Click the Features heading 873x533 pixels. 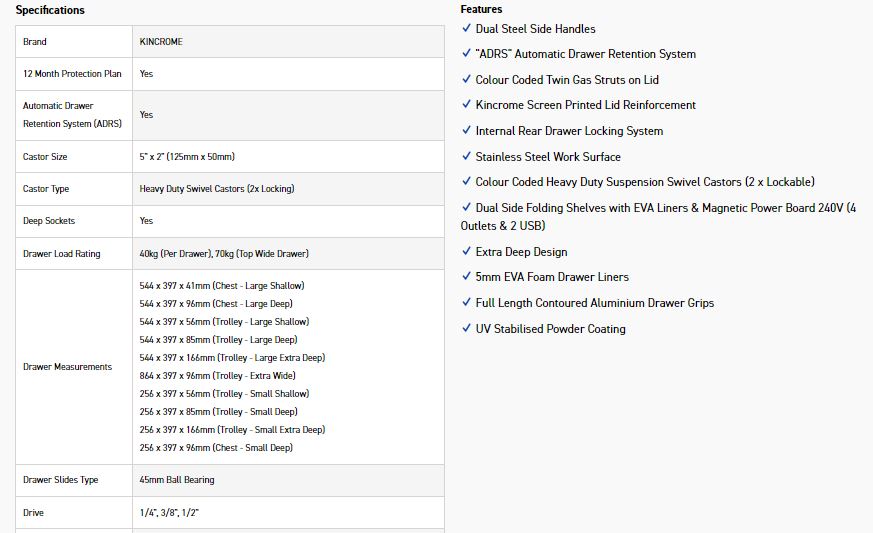click(x=481, y=9)
